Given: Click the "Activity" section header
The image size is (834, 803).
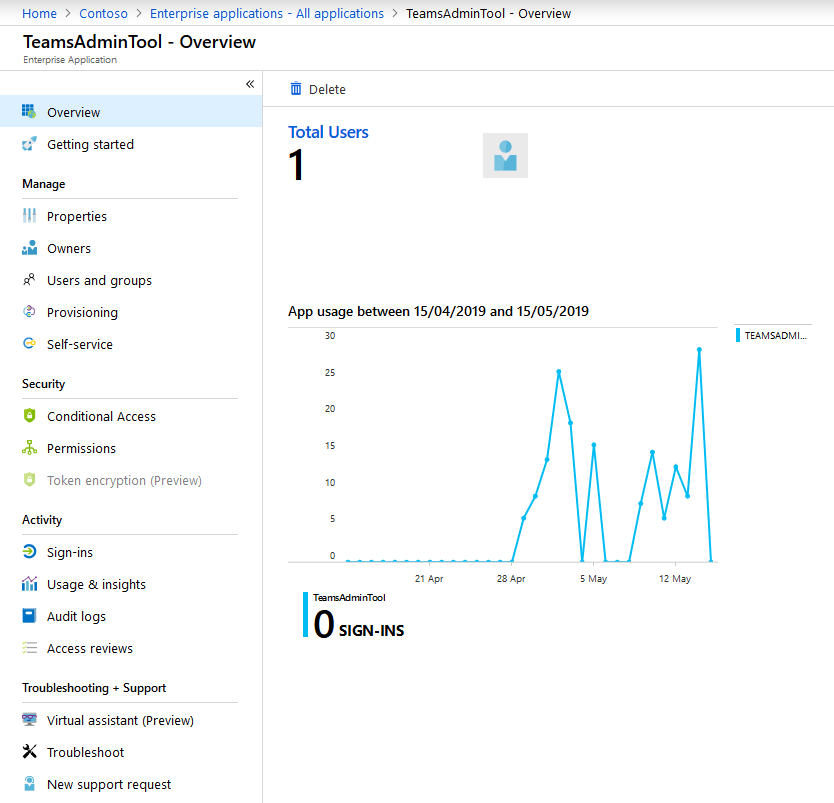Looking at the screenshot, I should pyautogui.click(x=42, y=520).
